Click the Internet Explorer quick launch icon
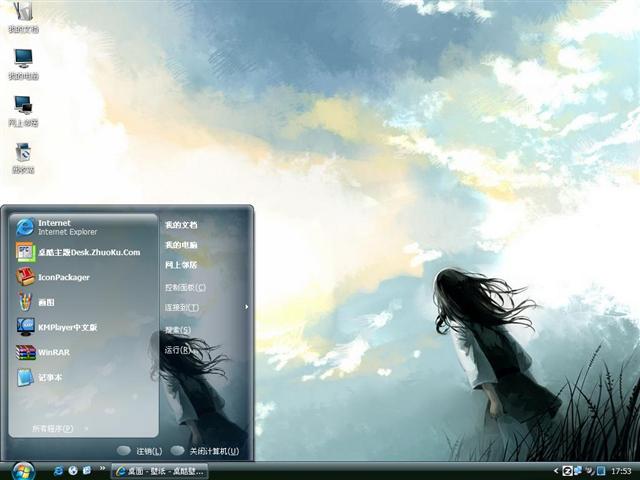640x480 pixels. pyautogui.click(x=58, y=471)
